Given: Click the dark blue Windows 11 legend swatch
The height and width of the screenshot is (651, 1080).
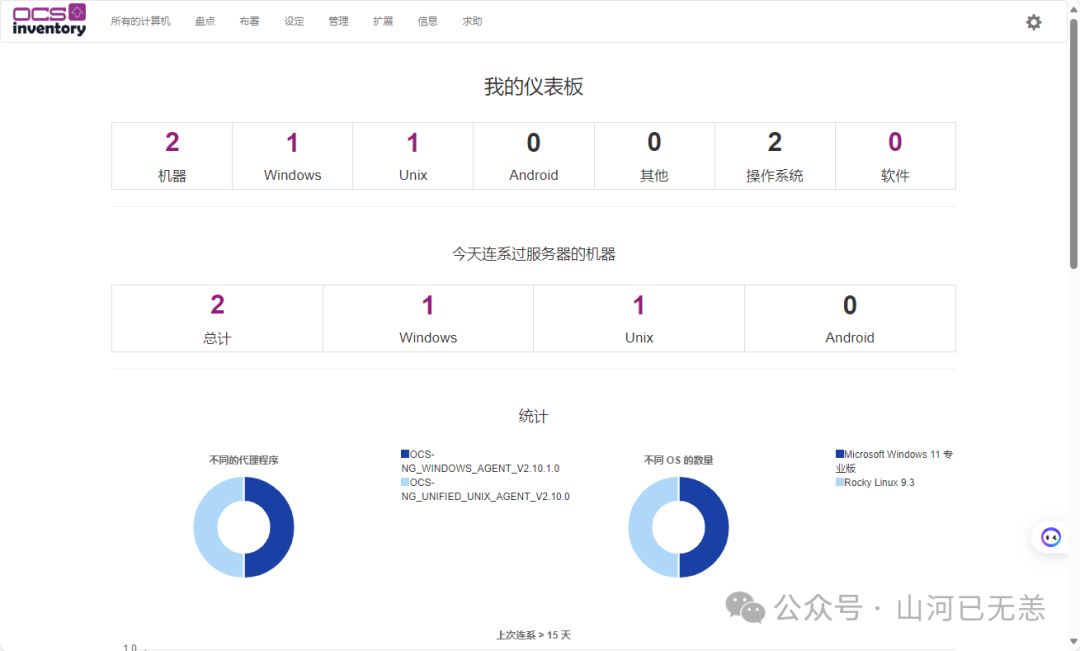Looking at the screenshot, I should tap(840, 454).
